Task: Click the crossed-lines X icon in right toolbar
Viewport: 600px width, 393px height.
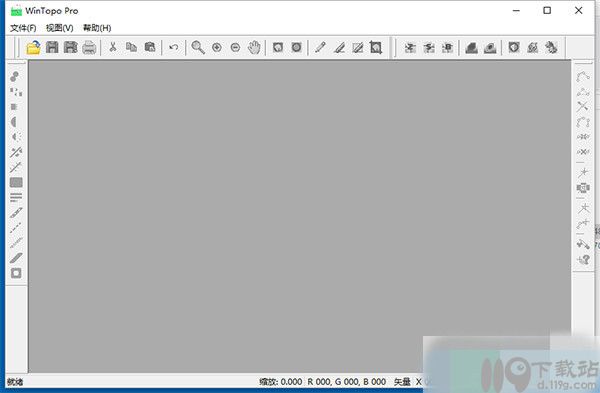Action: pos(583,106)
